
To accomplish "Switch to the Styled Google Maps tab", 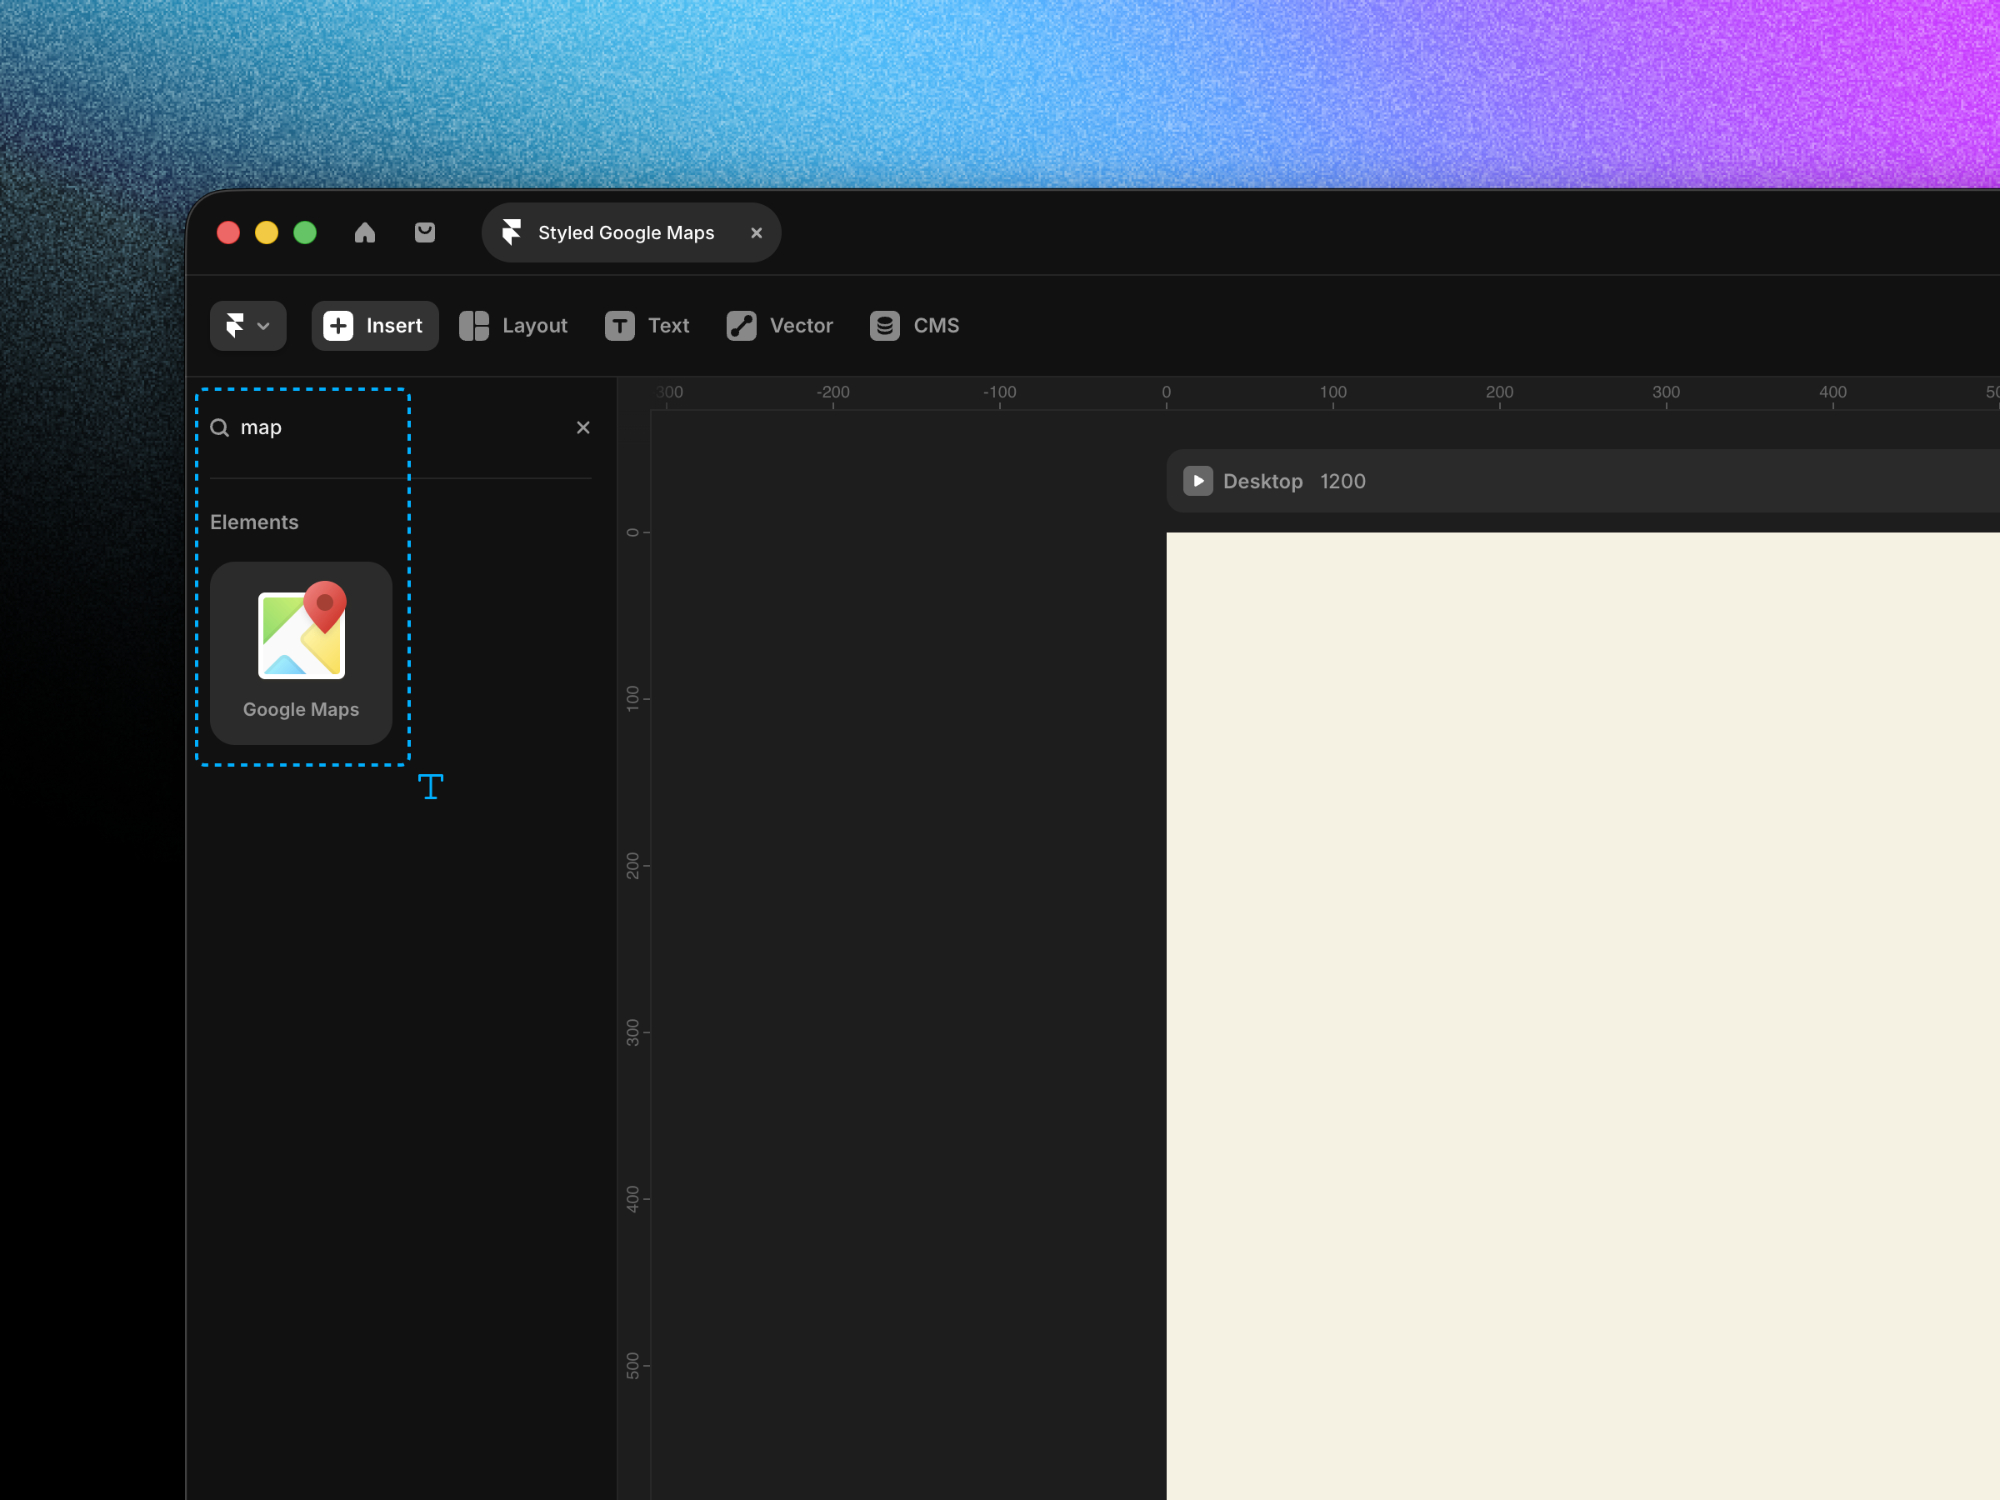I will pos(625,232).
